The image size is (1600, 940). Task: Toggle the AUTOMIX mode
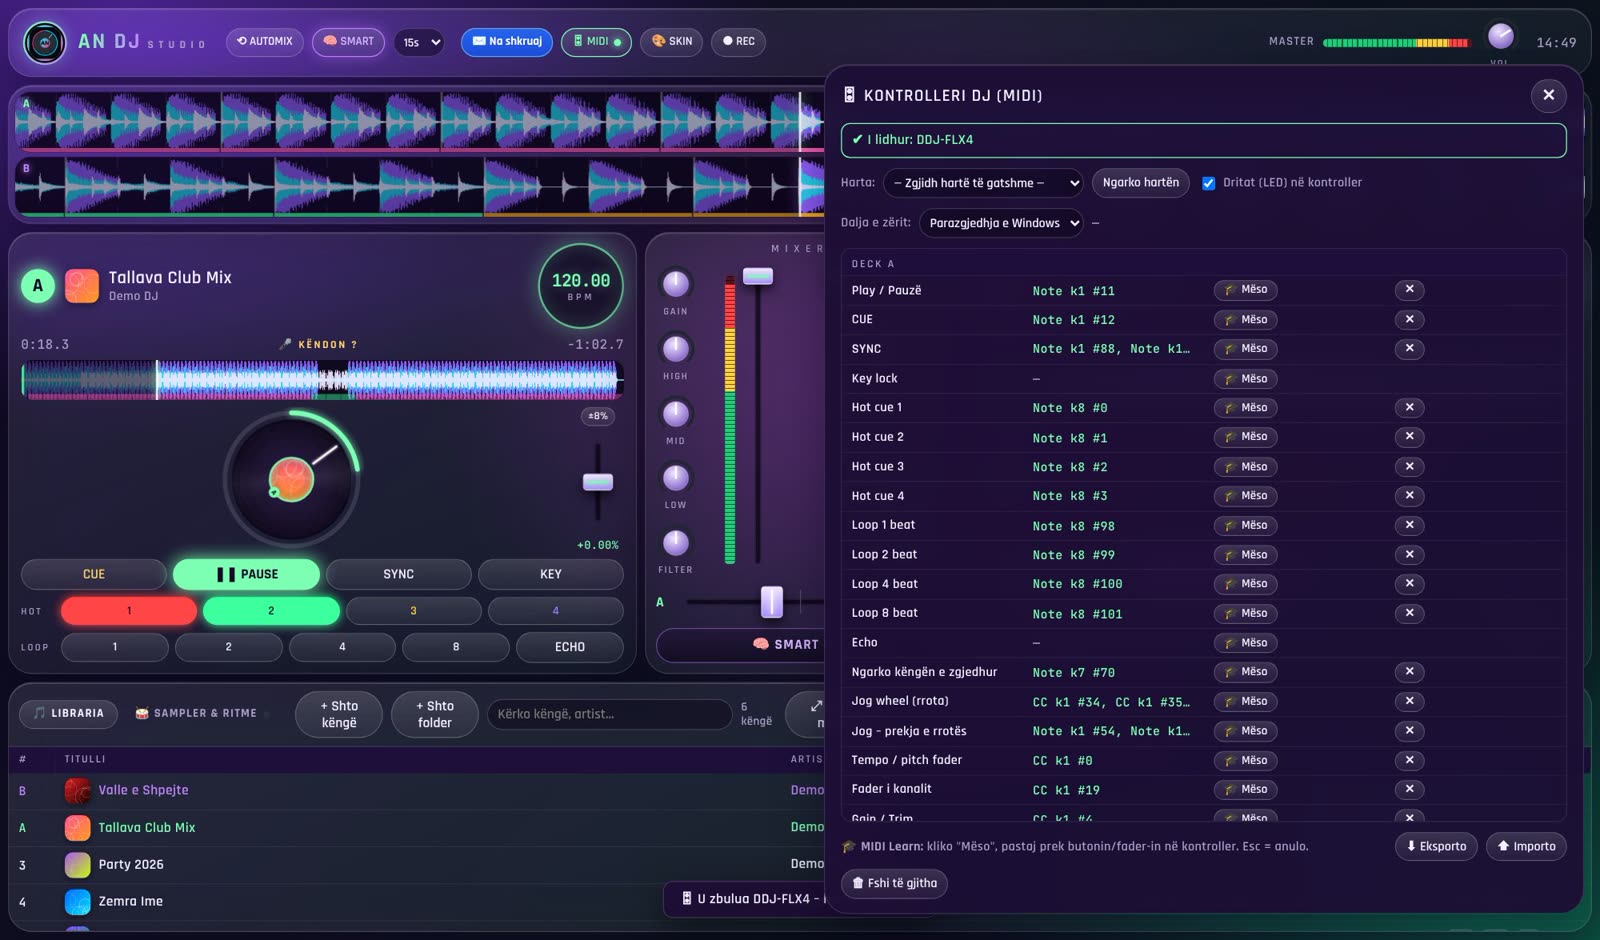[x=265, y=42]
